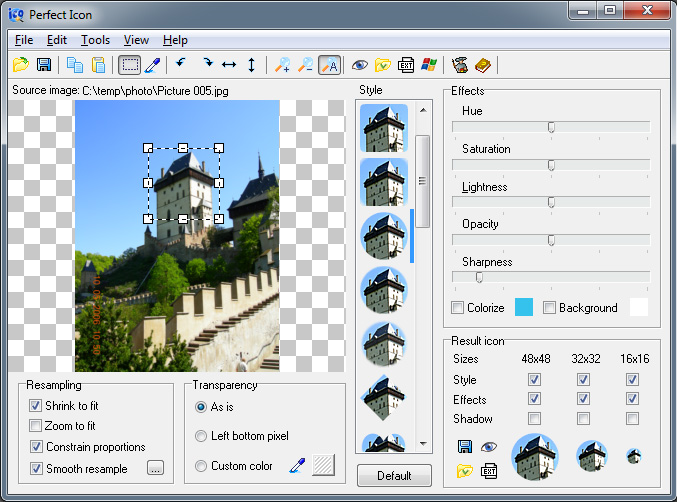This screenshot has width=677, height=502.
Task: Select the rectangular selection tool
Action: pos(130,65)
